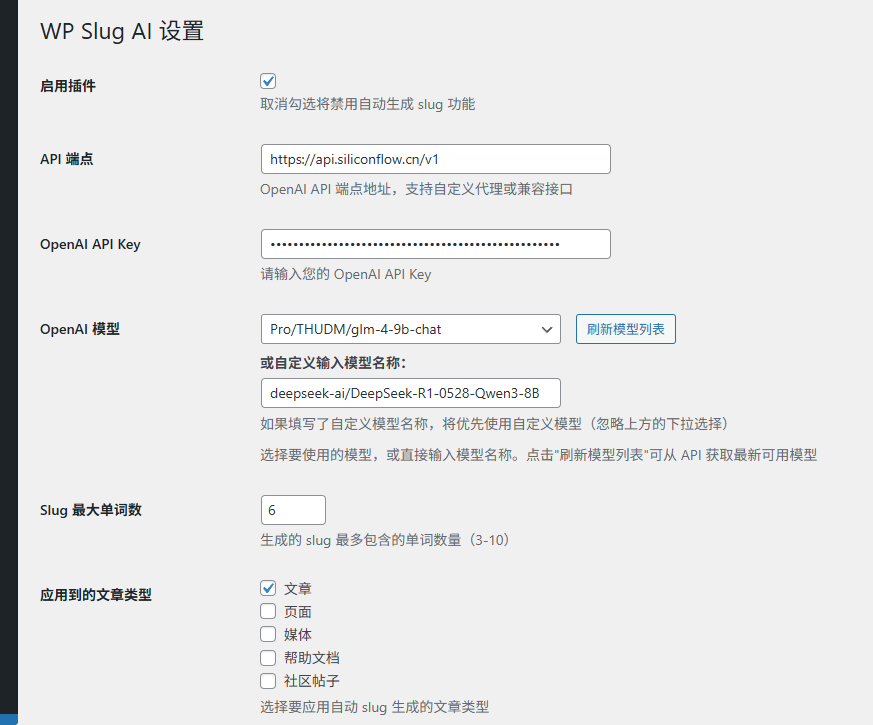873x725 pixels.
Task: Enable the 帮助文档 post type
Action: pyautogui.click(x=268, y=657)
